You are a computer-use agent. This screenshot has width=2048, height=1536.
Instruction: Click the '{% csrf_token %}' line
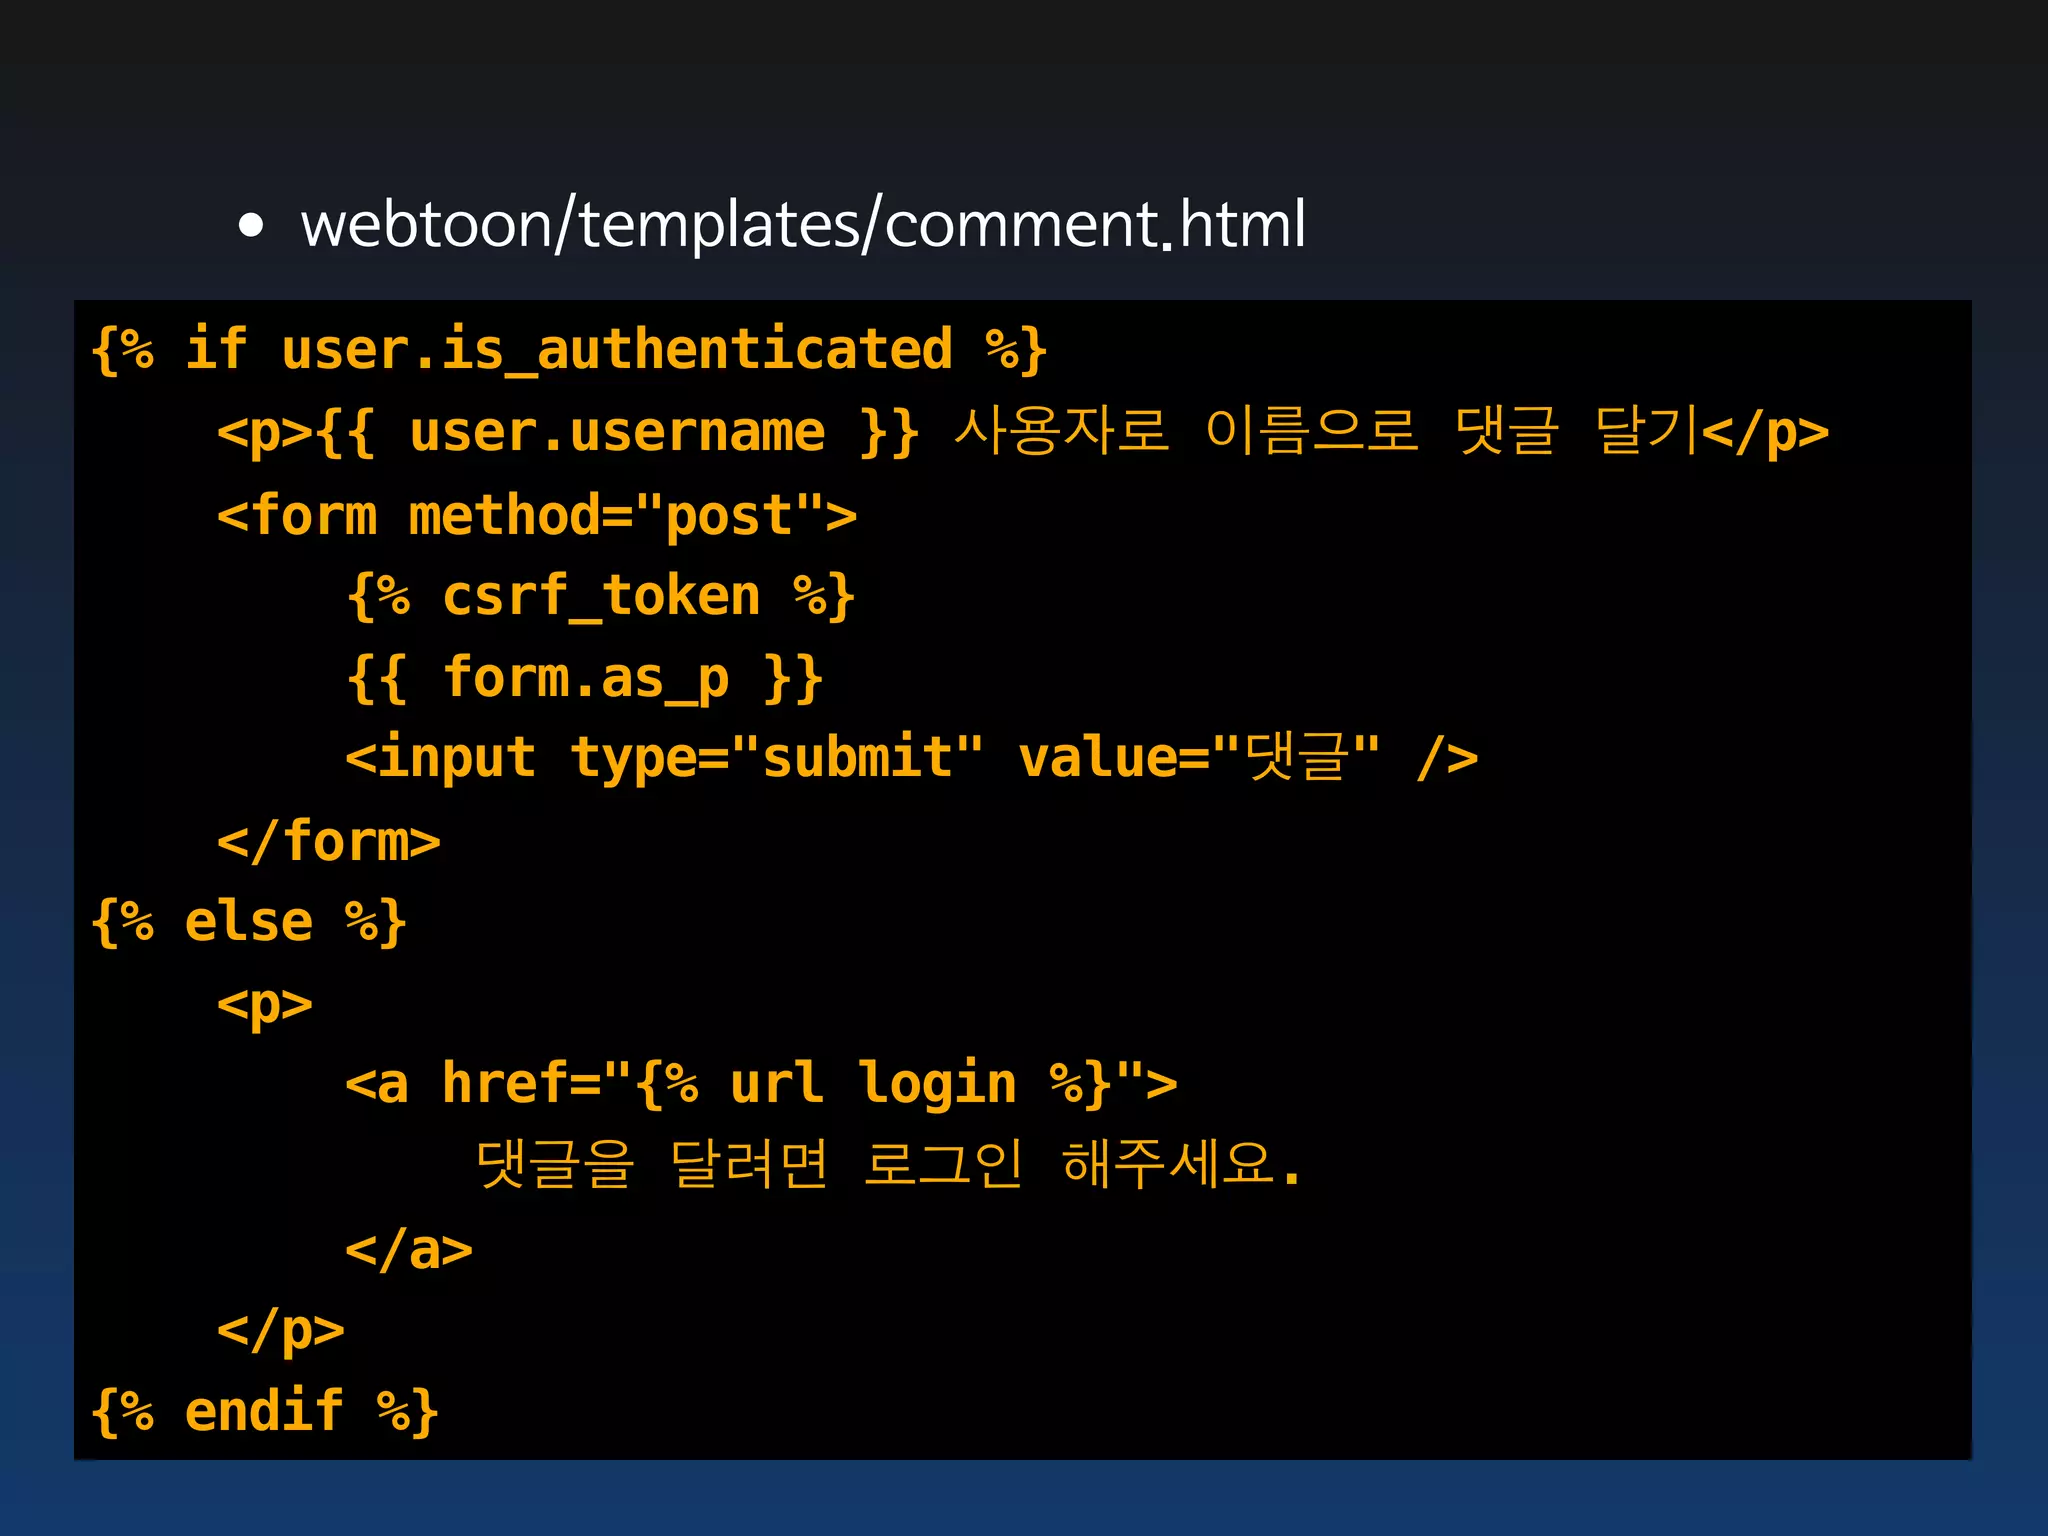pyautogui.click(x=600, y=596)
